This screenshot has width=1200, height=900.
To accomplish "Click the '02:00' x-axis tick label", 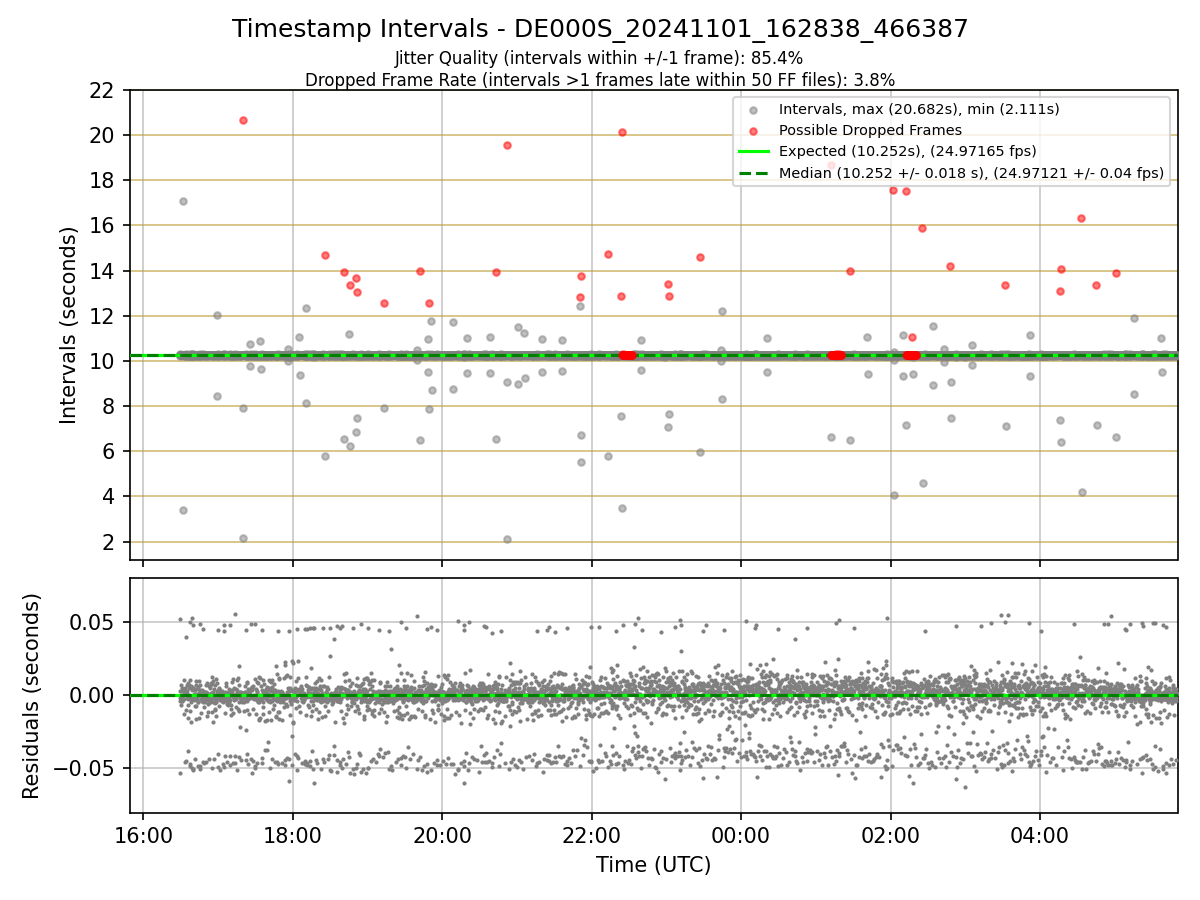I will [891, 835].
